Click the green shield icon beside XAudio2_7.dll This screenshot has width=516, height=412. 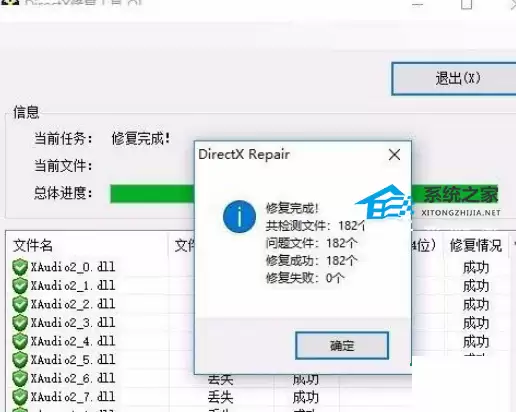pyautogui.click(x=20, y=397)
